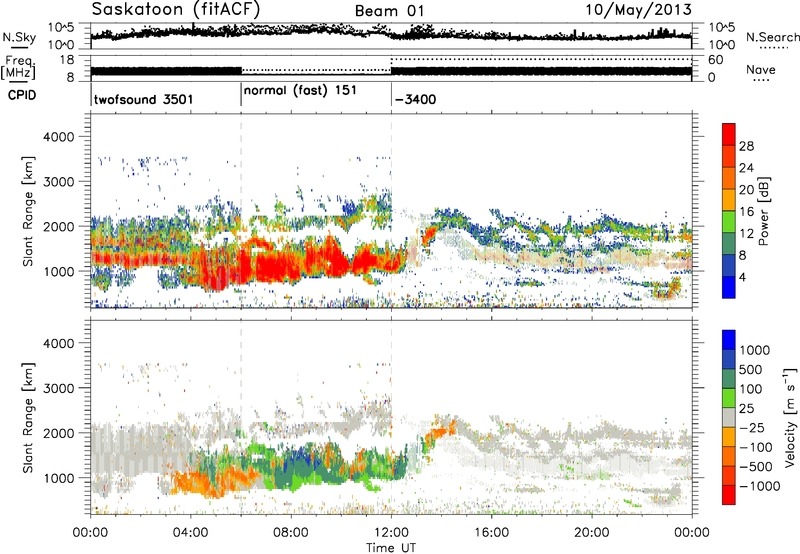Click the '3000' tick on the velocity panel axis
800x554 pixels.
click(58, 388)
